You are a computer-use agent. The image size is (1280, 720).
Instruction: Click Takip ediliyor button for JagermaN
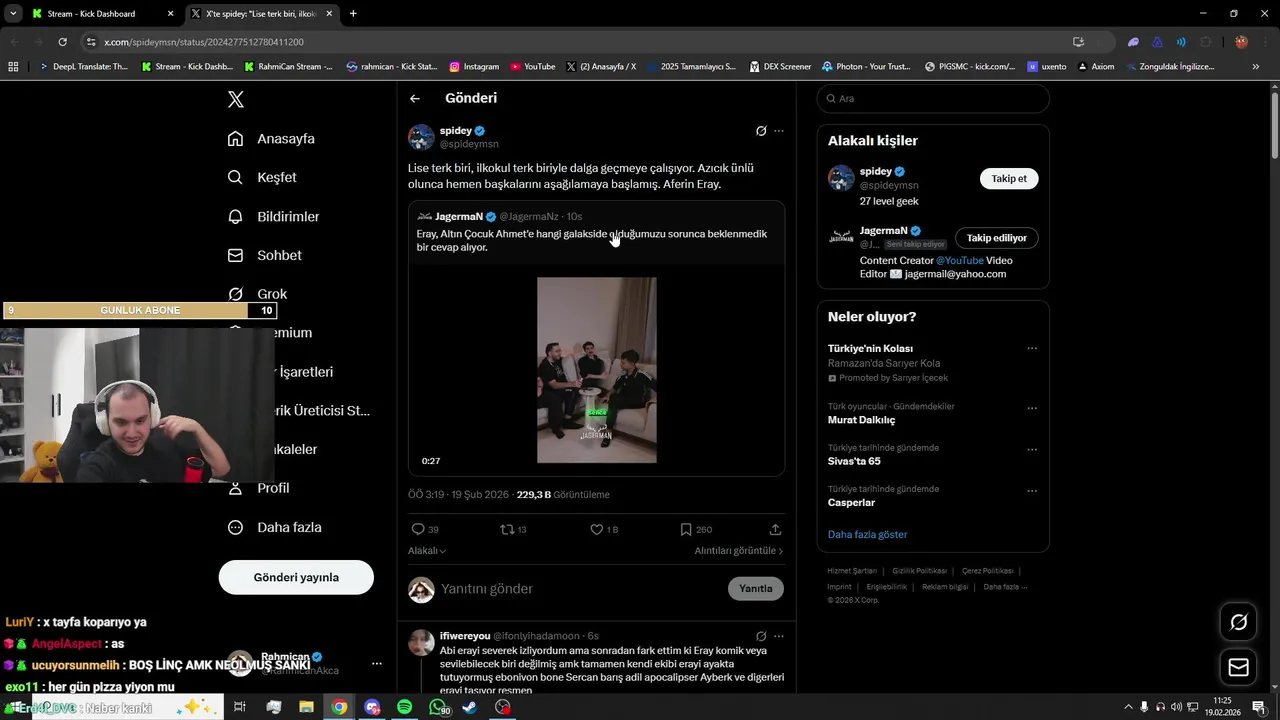coord(997,238)
